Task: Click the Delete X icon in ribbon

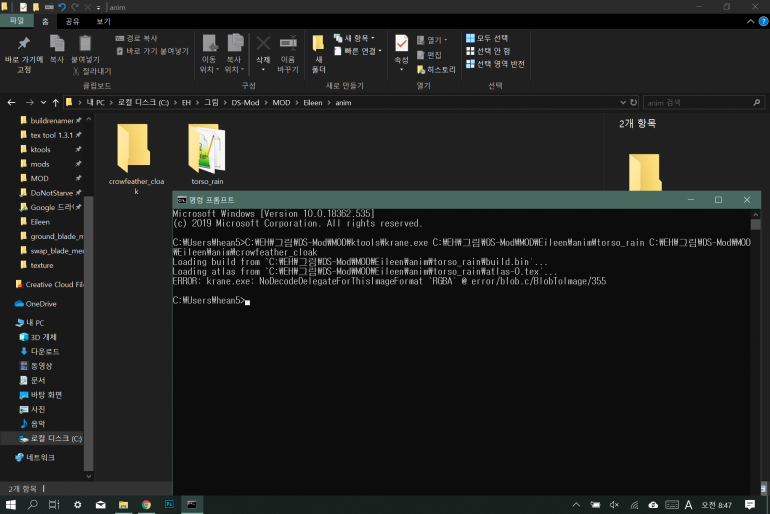Action: pyautogui.click(x=263, y=44)
